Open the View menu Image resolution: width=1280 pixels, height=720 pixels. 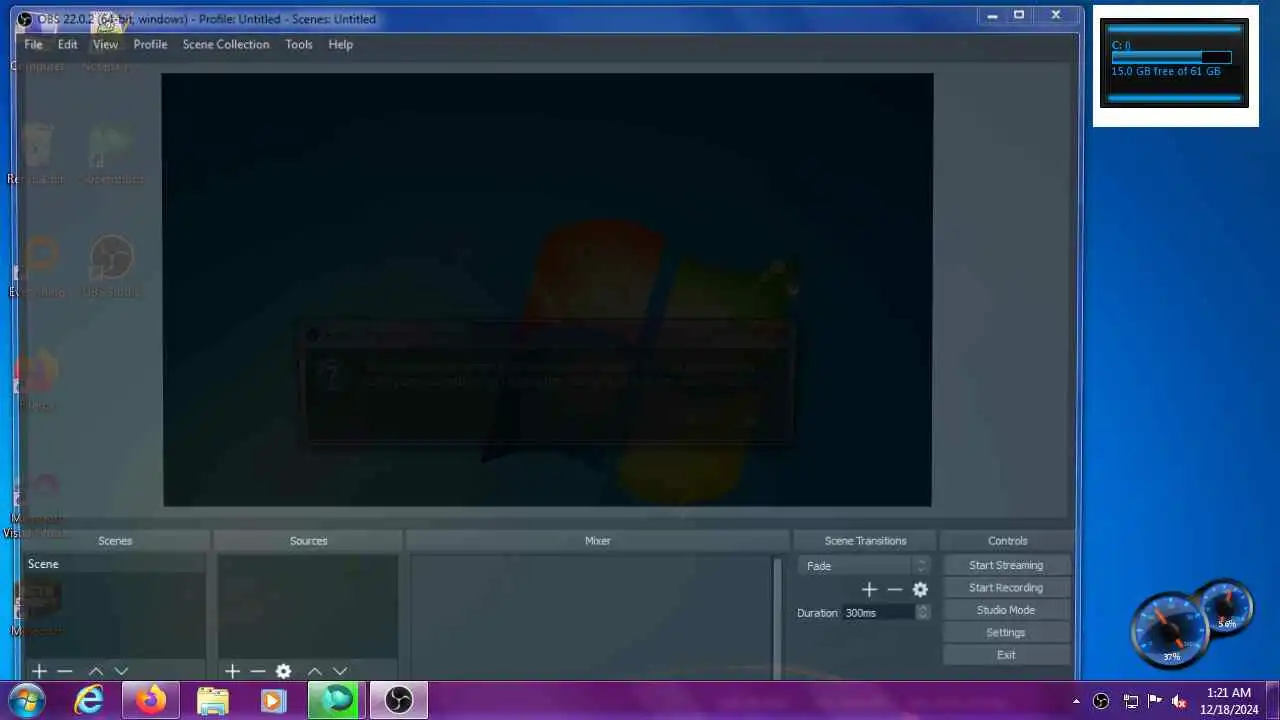[105, 44]
